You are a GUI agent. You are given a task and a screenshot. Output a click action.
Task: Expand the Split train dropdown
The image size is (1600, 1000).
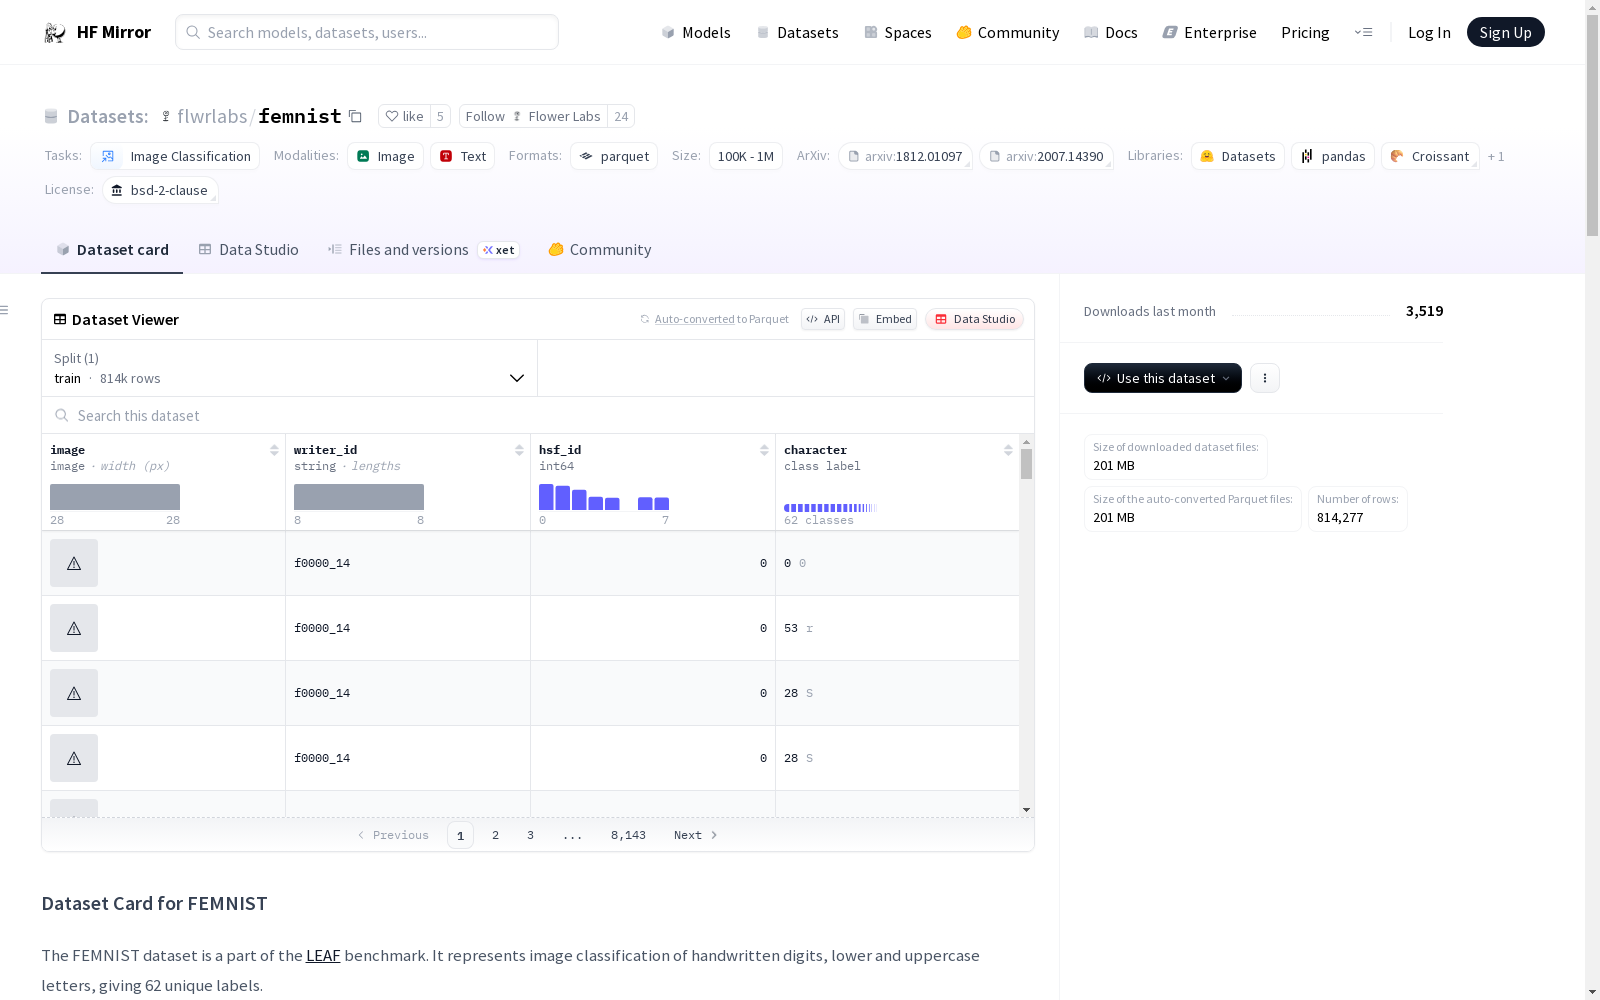click(289, 368)
